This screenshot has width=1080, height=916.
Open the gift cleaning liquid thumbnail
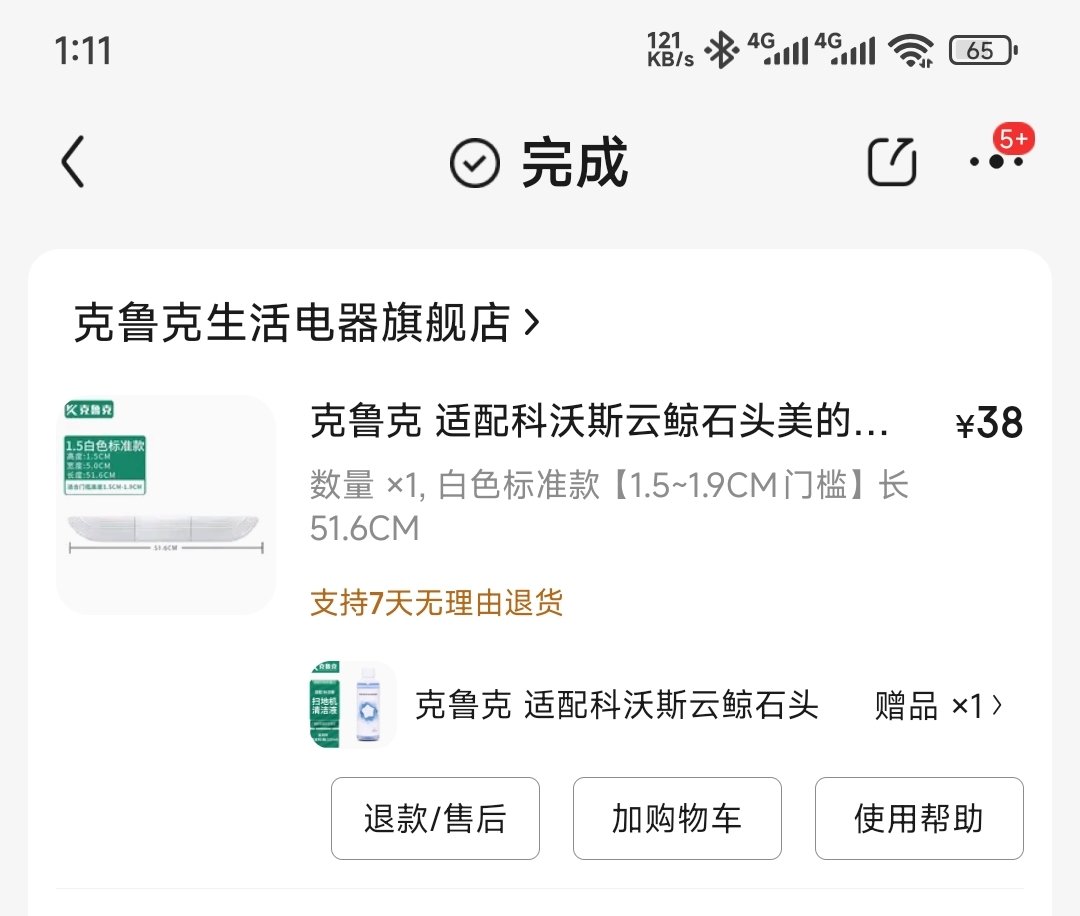[352, 705]
